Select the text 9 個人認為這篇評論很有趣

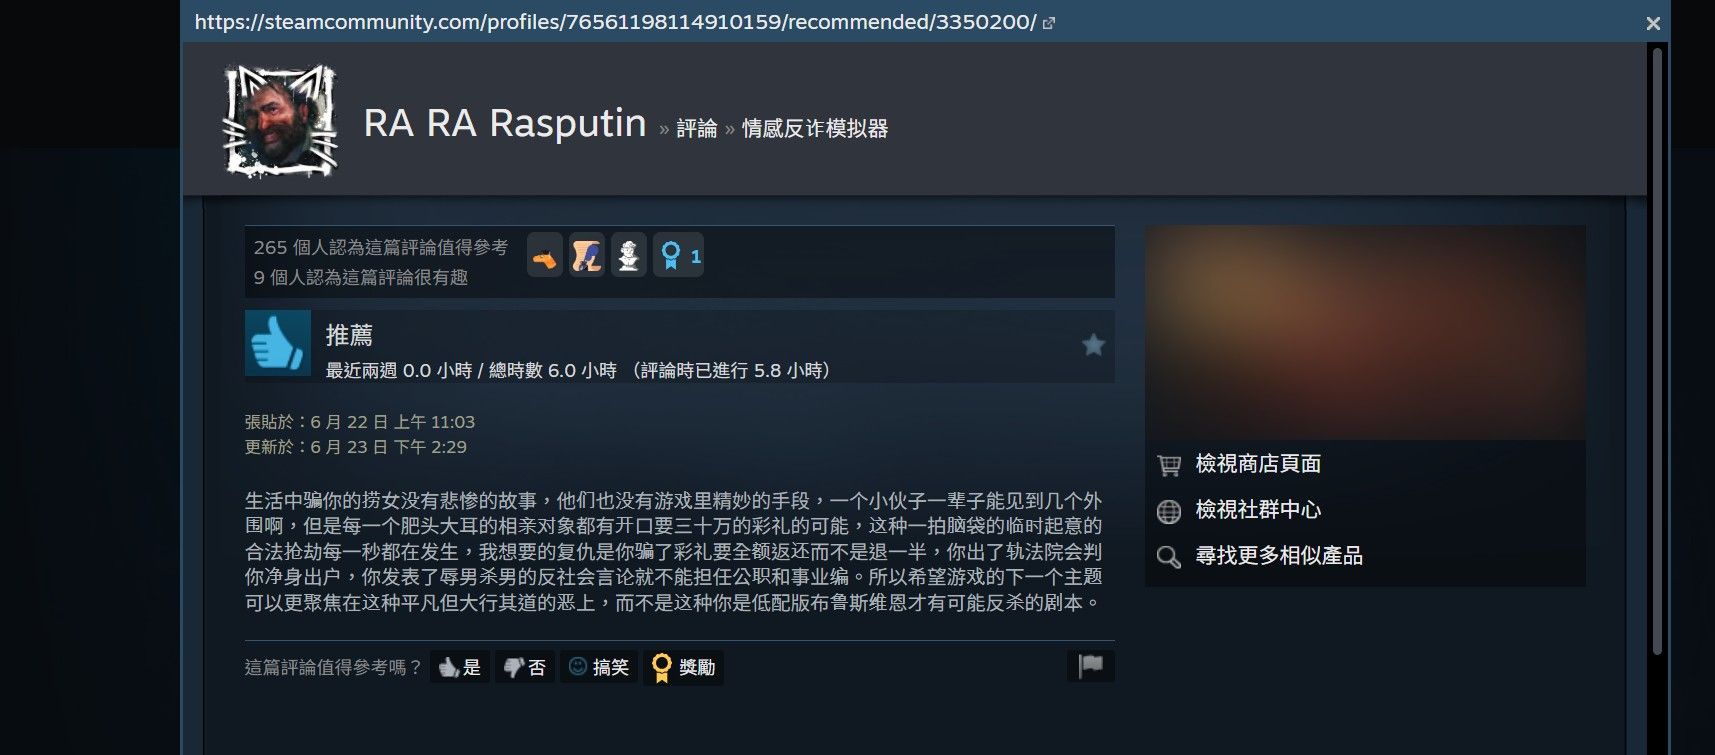(361, 277)
